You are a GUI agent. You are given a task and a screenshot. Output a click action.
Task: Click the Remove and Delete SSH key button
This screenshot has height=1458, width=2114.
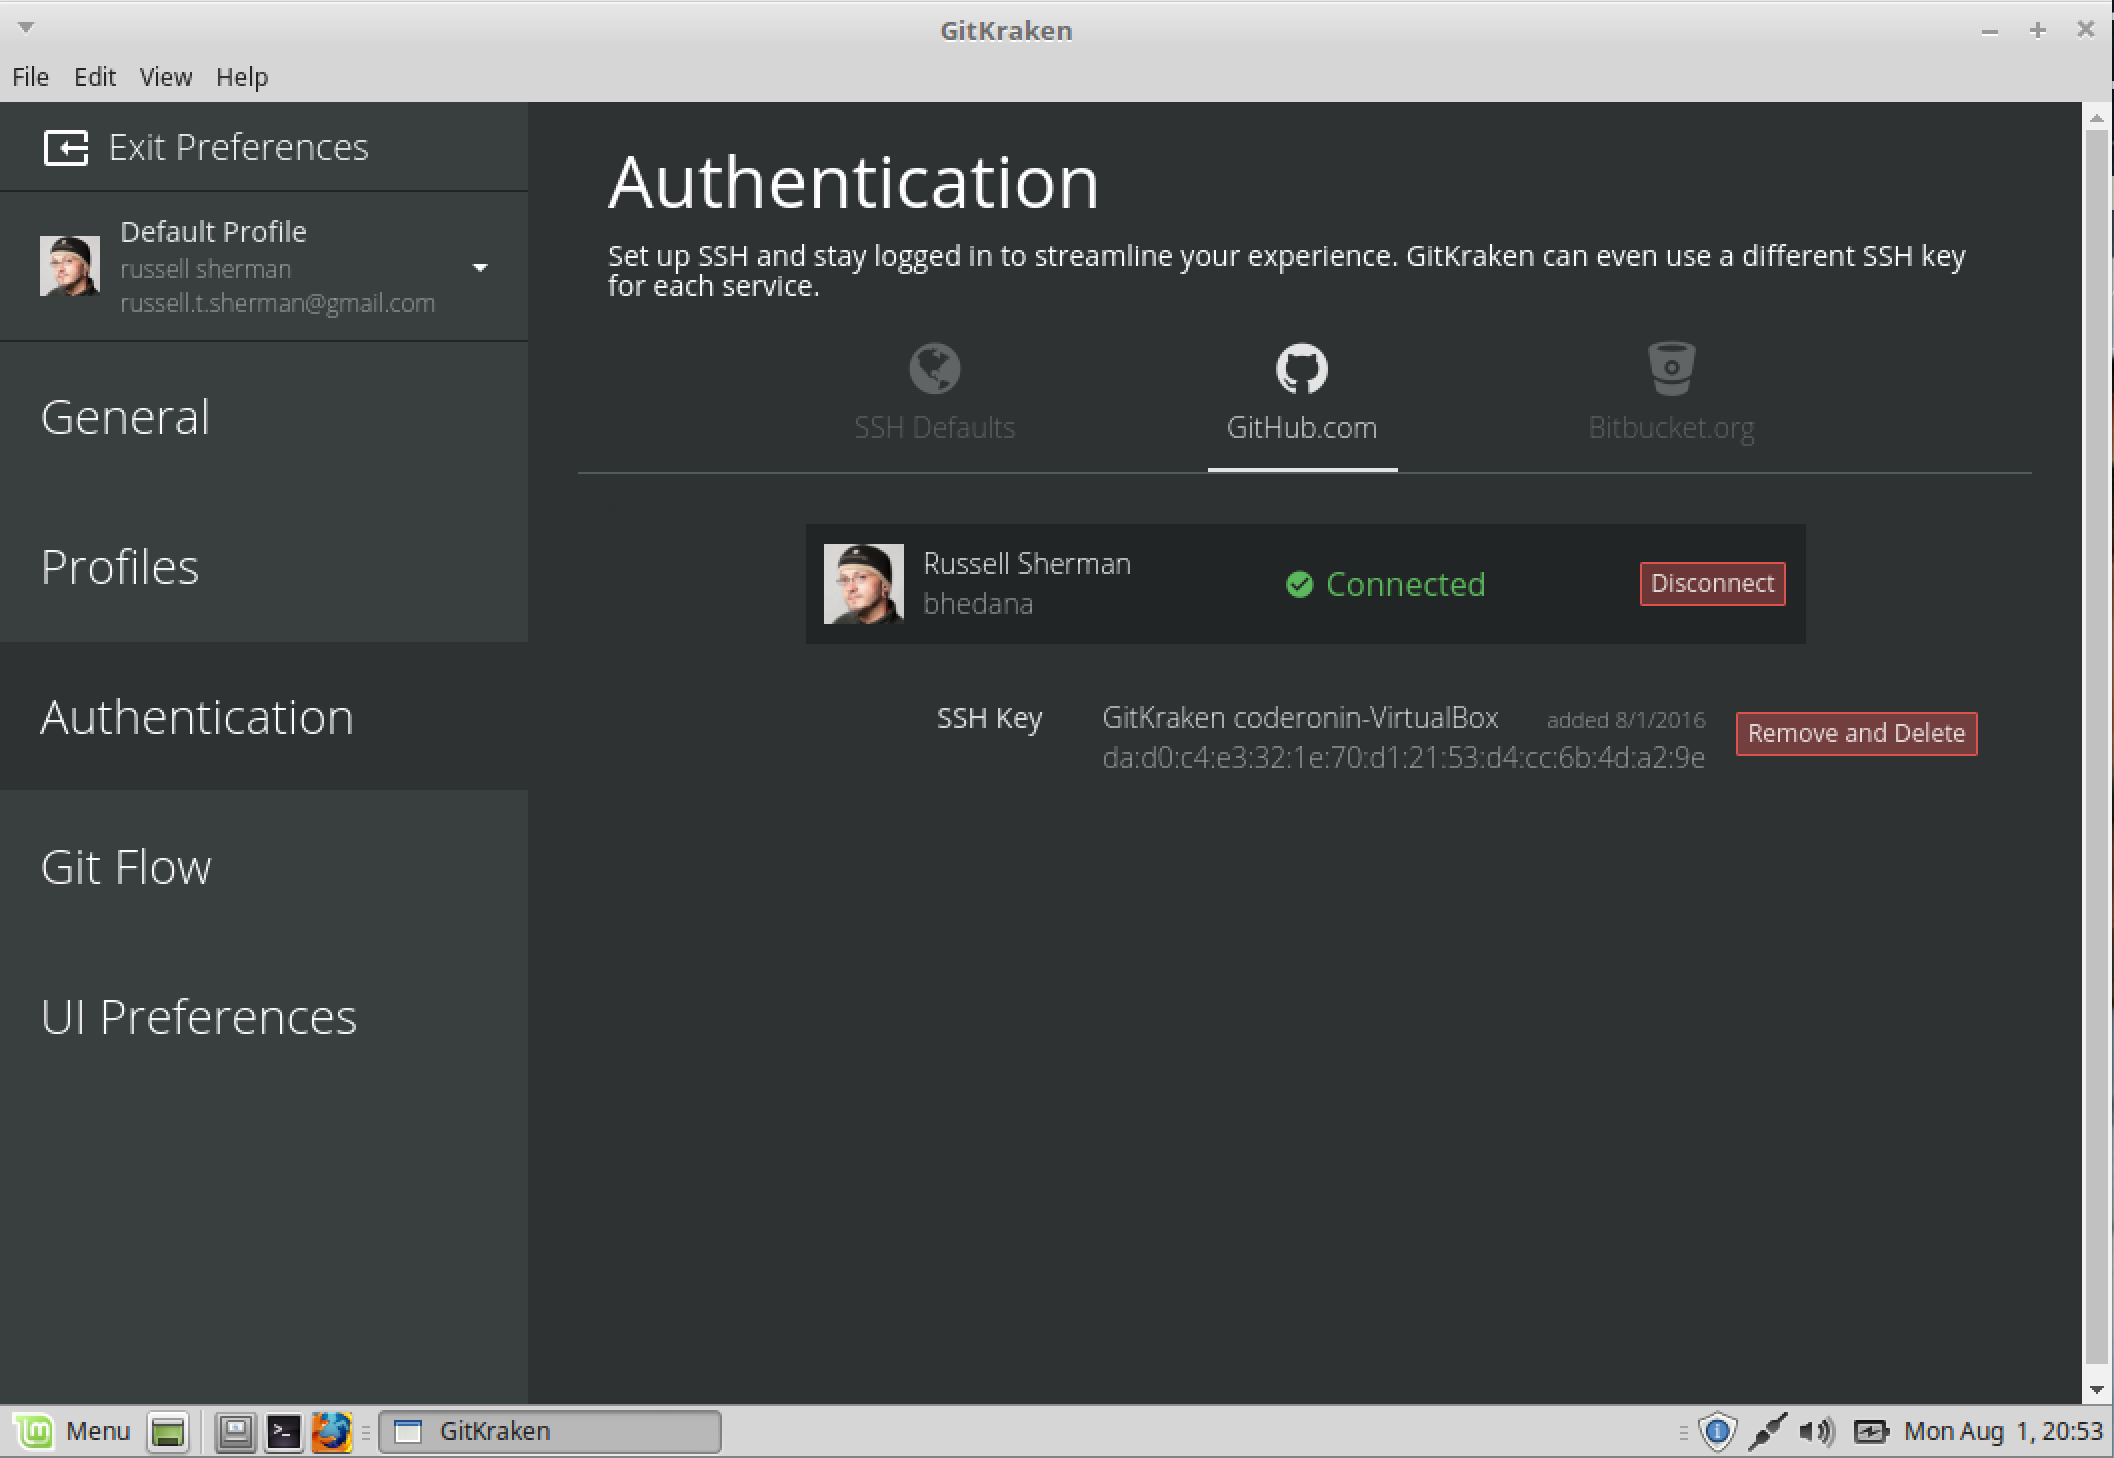1856,734
